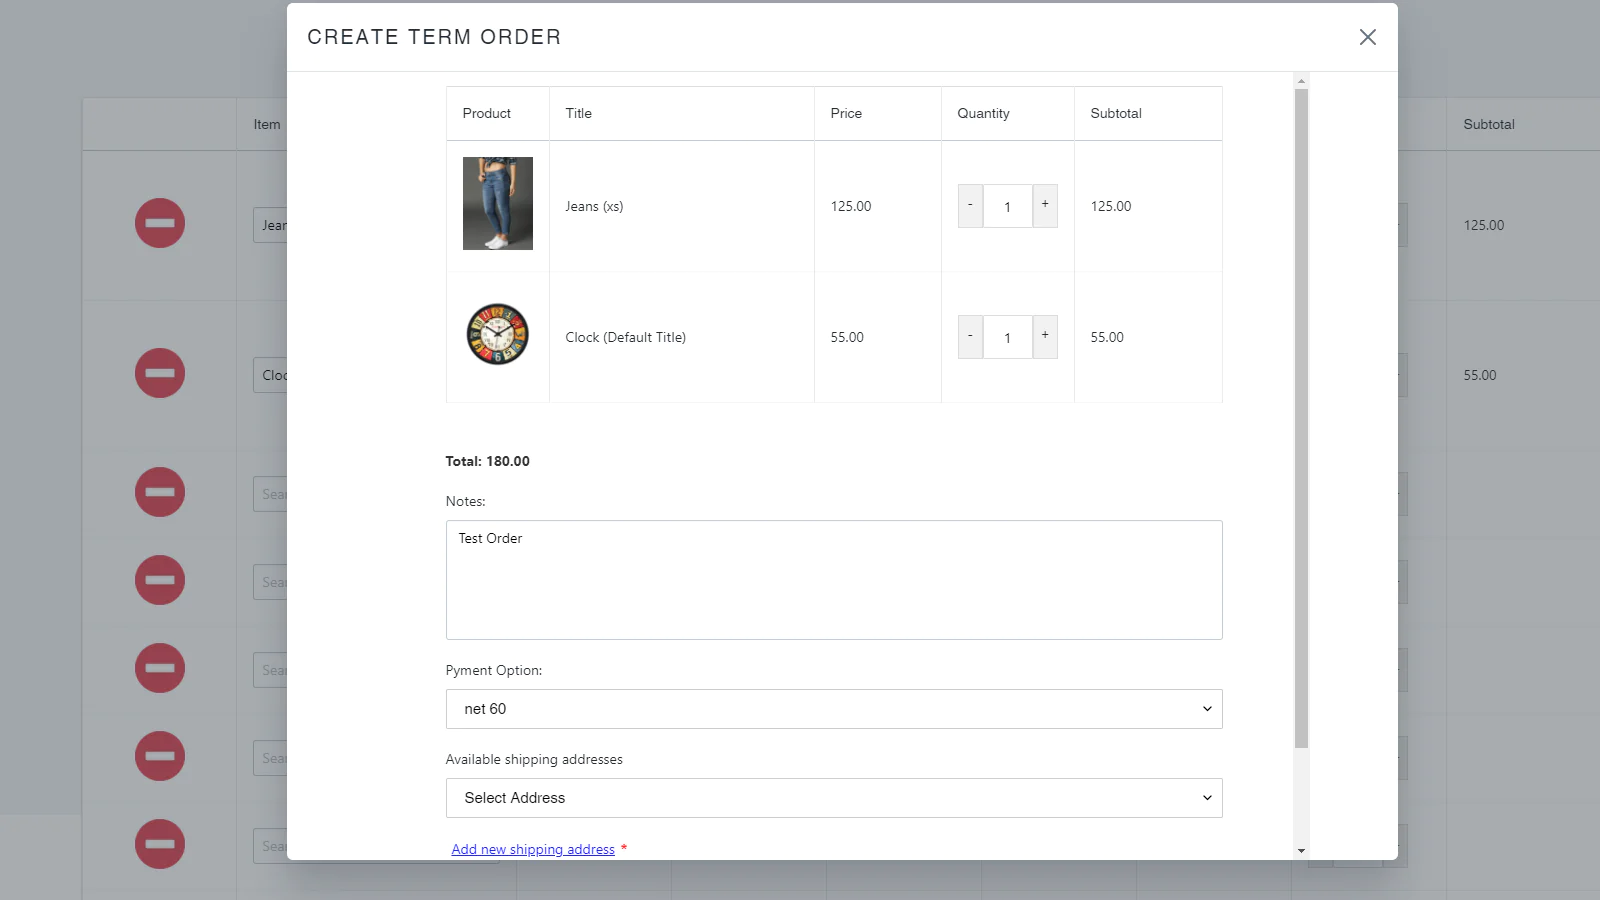Expand the Select Address shipping dropdown

pyautogui.click(x=833, y=798)
